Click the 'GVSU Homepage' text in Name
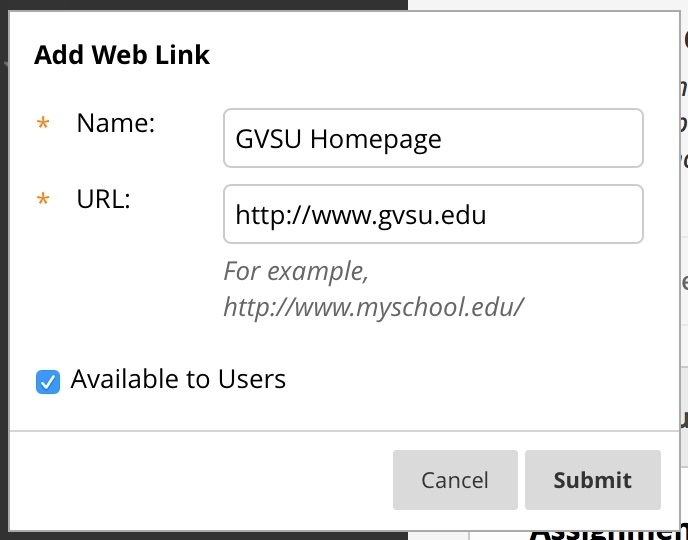The height and width of the screenshot is (540, 688). pos(338,138)
